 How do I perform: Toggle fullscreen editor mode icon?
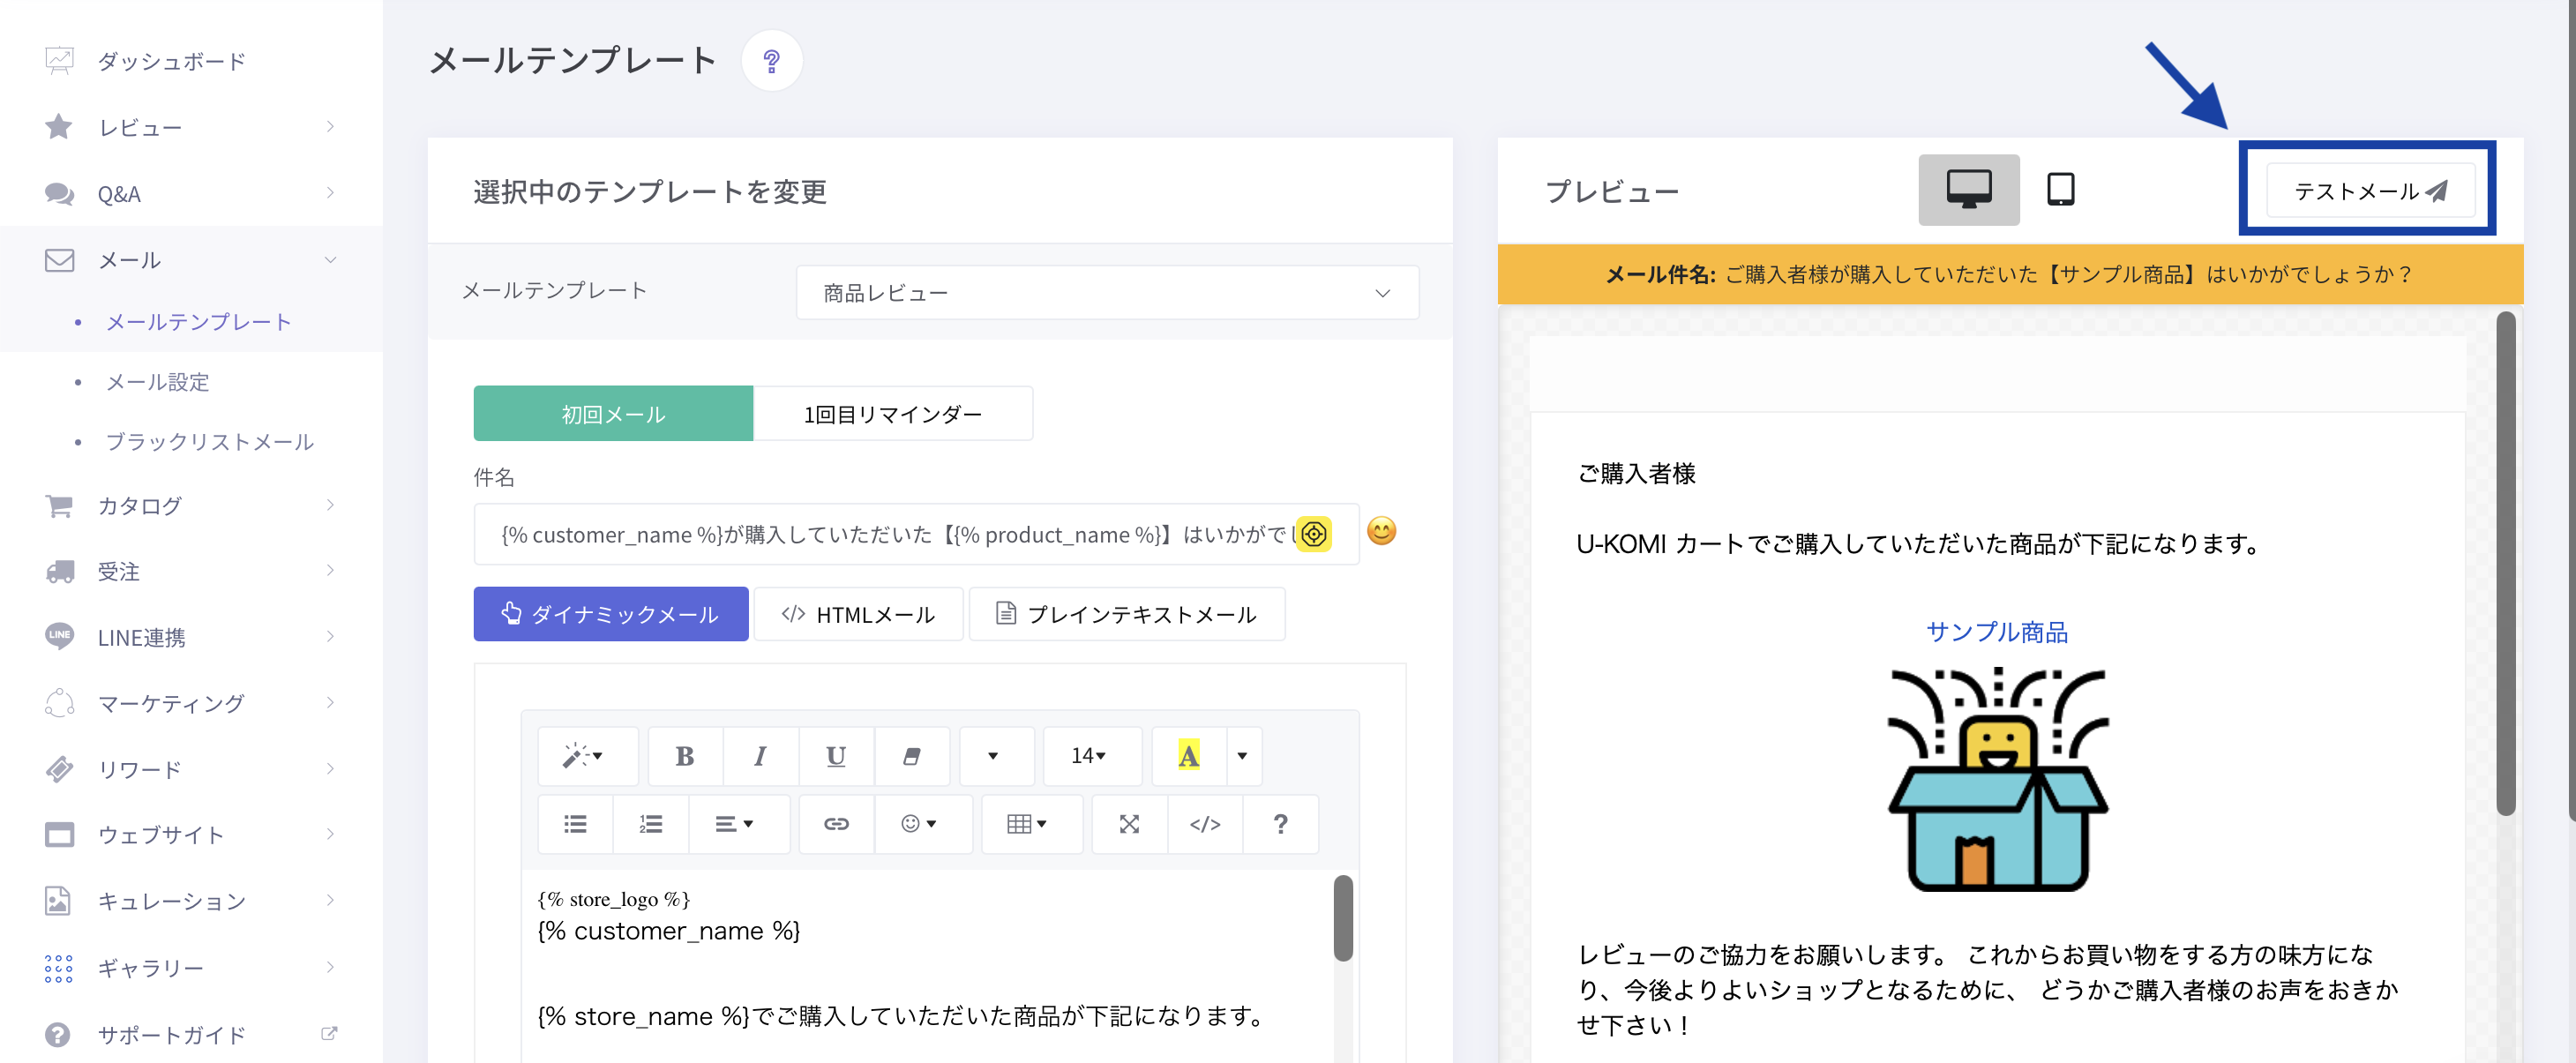tap(1129, 824)
